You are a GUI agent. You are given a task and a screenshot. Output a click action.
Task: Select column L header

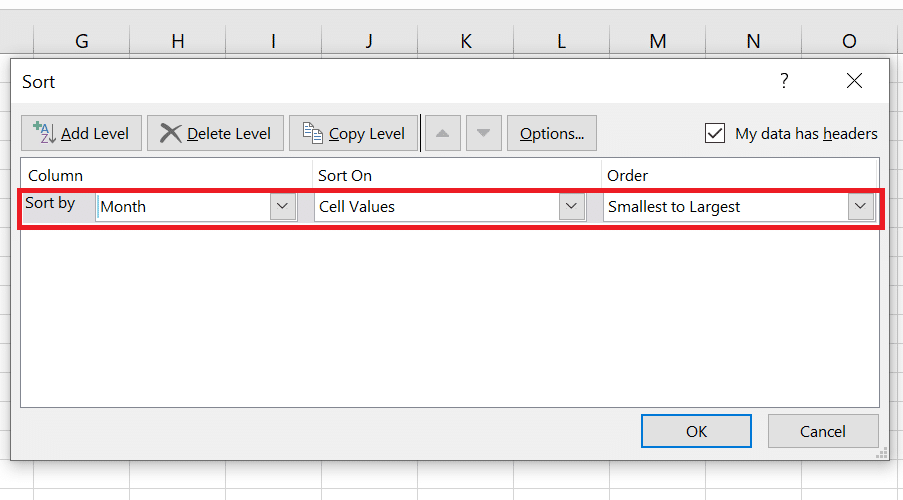click(x=561, y=41)
